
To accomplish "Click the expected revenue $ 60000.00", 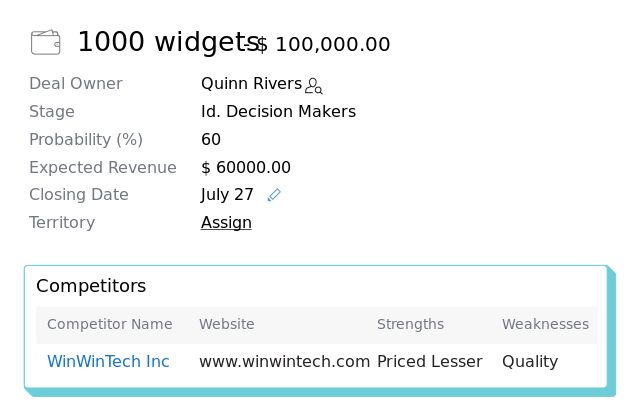I will (x=246, y=167).
